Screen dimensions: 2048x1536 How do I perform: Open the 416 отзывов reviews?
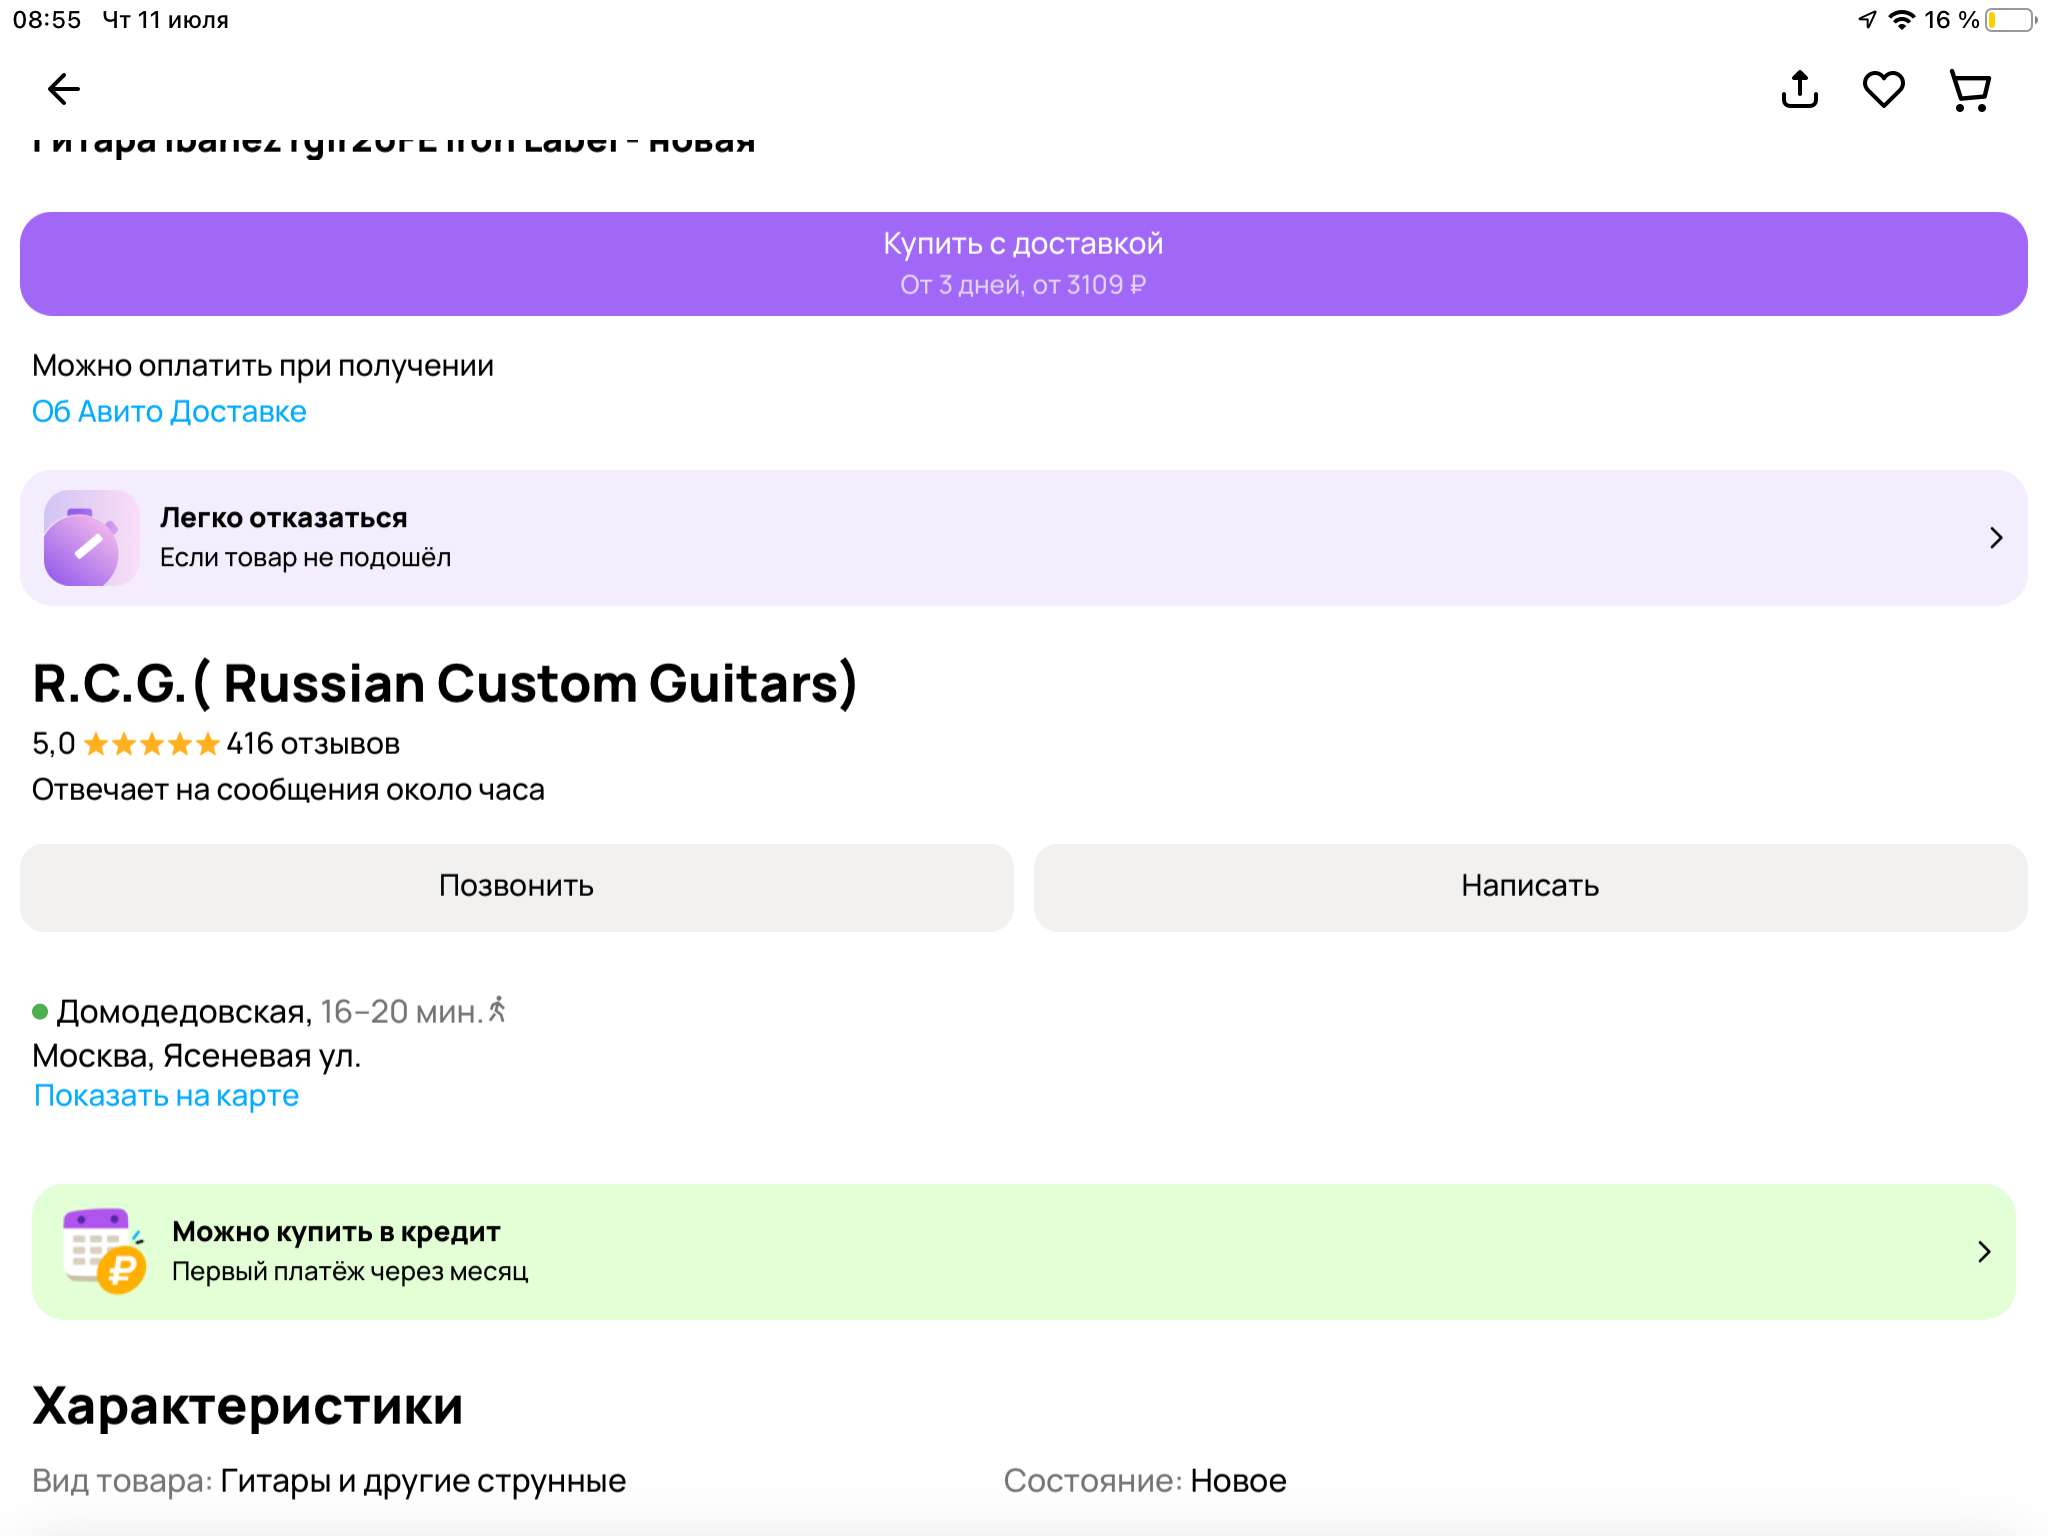click(x=313, y=744)
